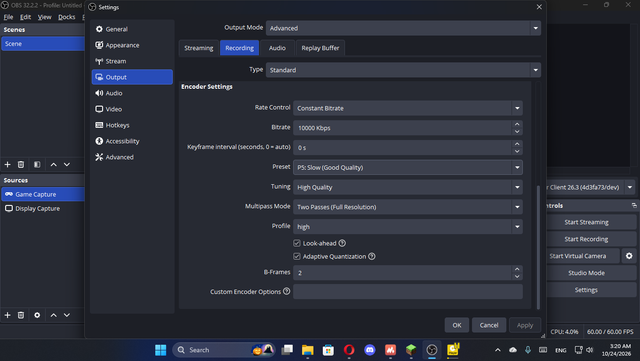This screenshot has width=640, height=361.
Task: Open the Multipass Mode dropdown
Action: click(x=408, y=207)
